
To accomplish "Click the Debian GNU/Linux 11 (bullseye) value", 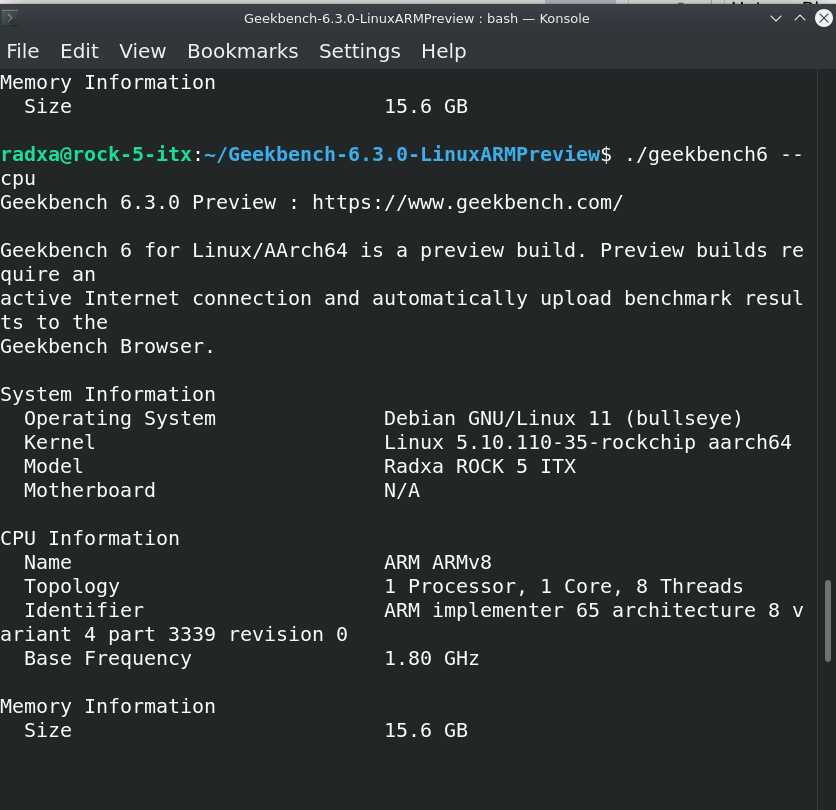I will coord(563,419).
